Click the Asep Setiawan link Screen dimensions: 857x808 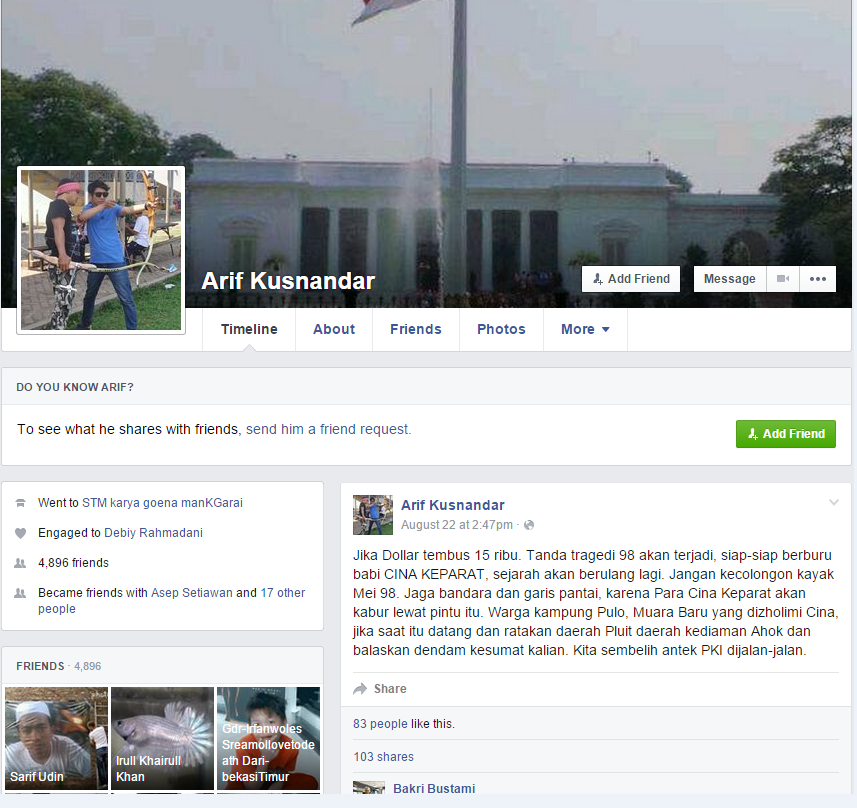point(191,593)
